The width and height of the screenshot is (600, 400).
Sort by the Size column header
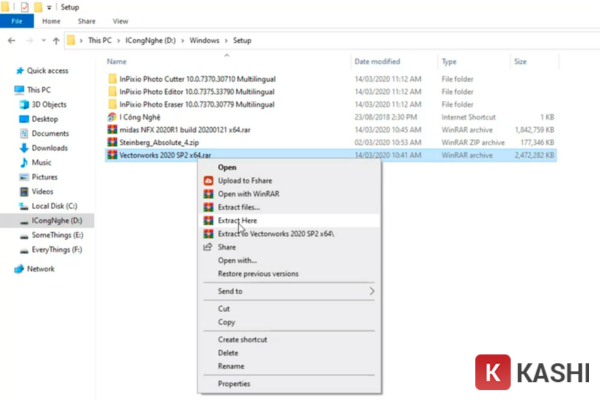pyautogui.click(x=520, y=61)
